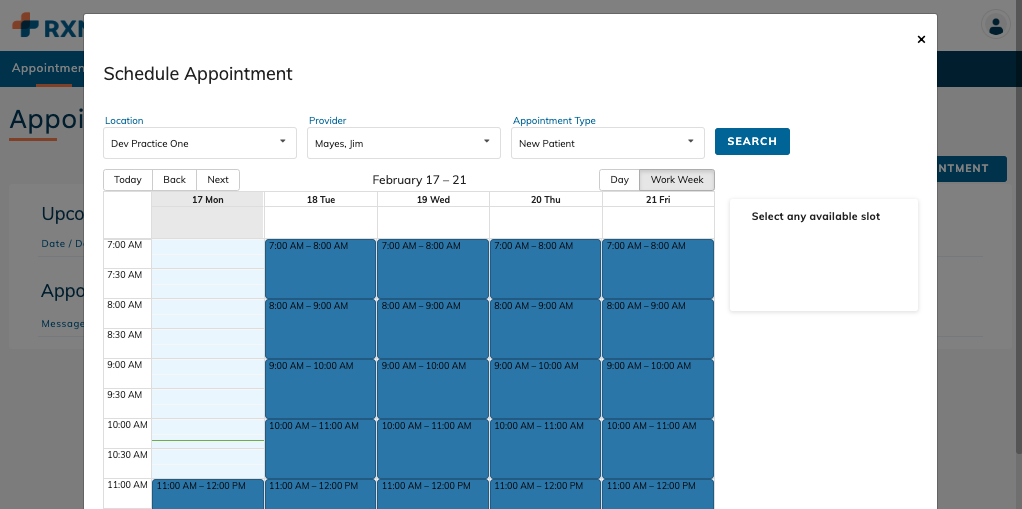
Task: Pick Tuesday 8:00 AM – 9:00 AM slot
Action: click(321, 329)
